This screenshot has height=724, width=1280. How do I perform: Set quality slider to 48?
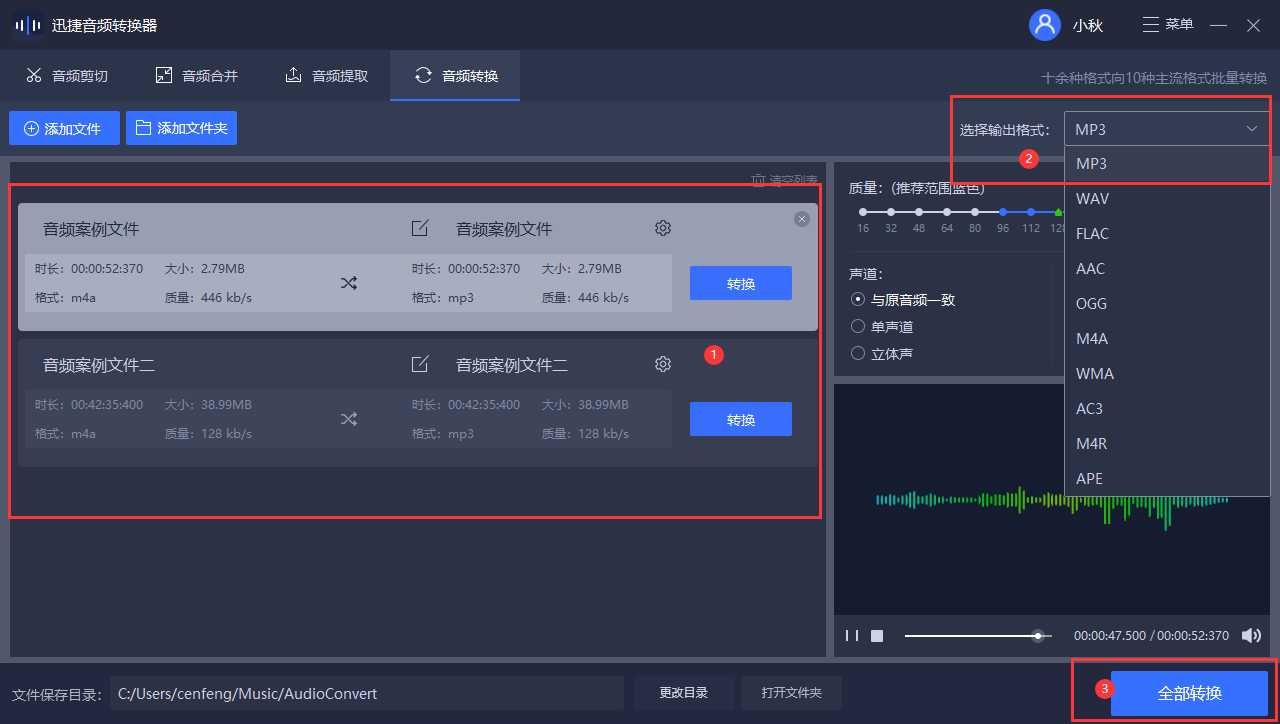point(919,212)
